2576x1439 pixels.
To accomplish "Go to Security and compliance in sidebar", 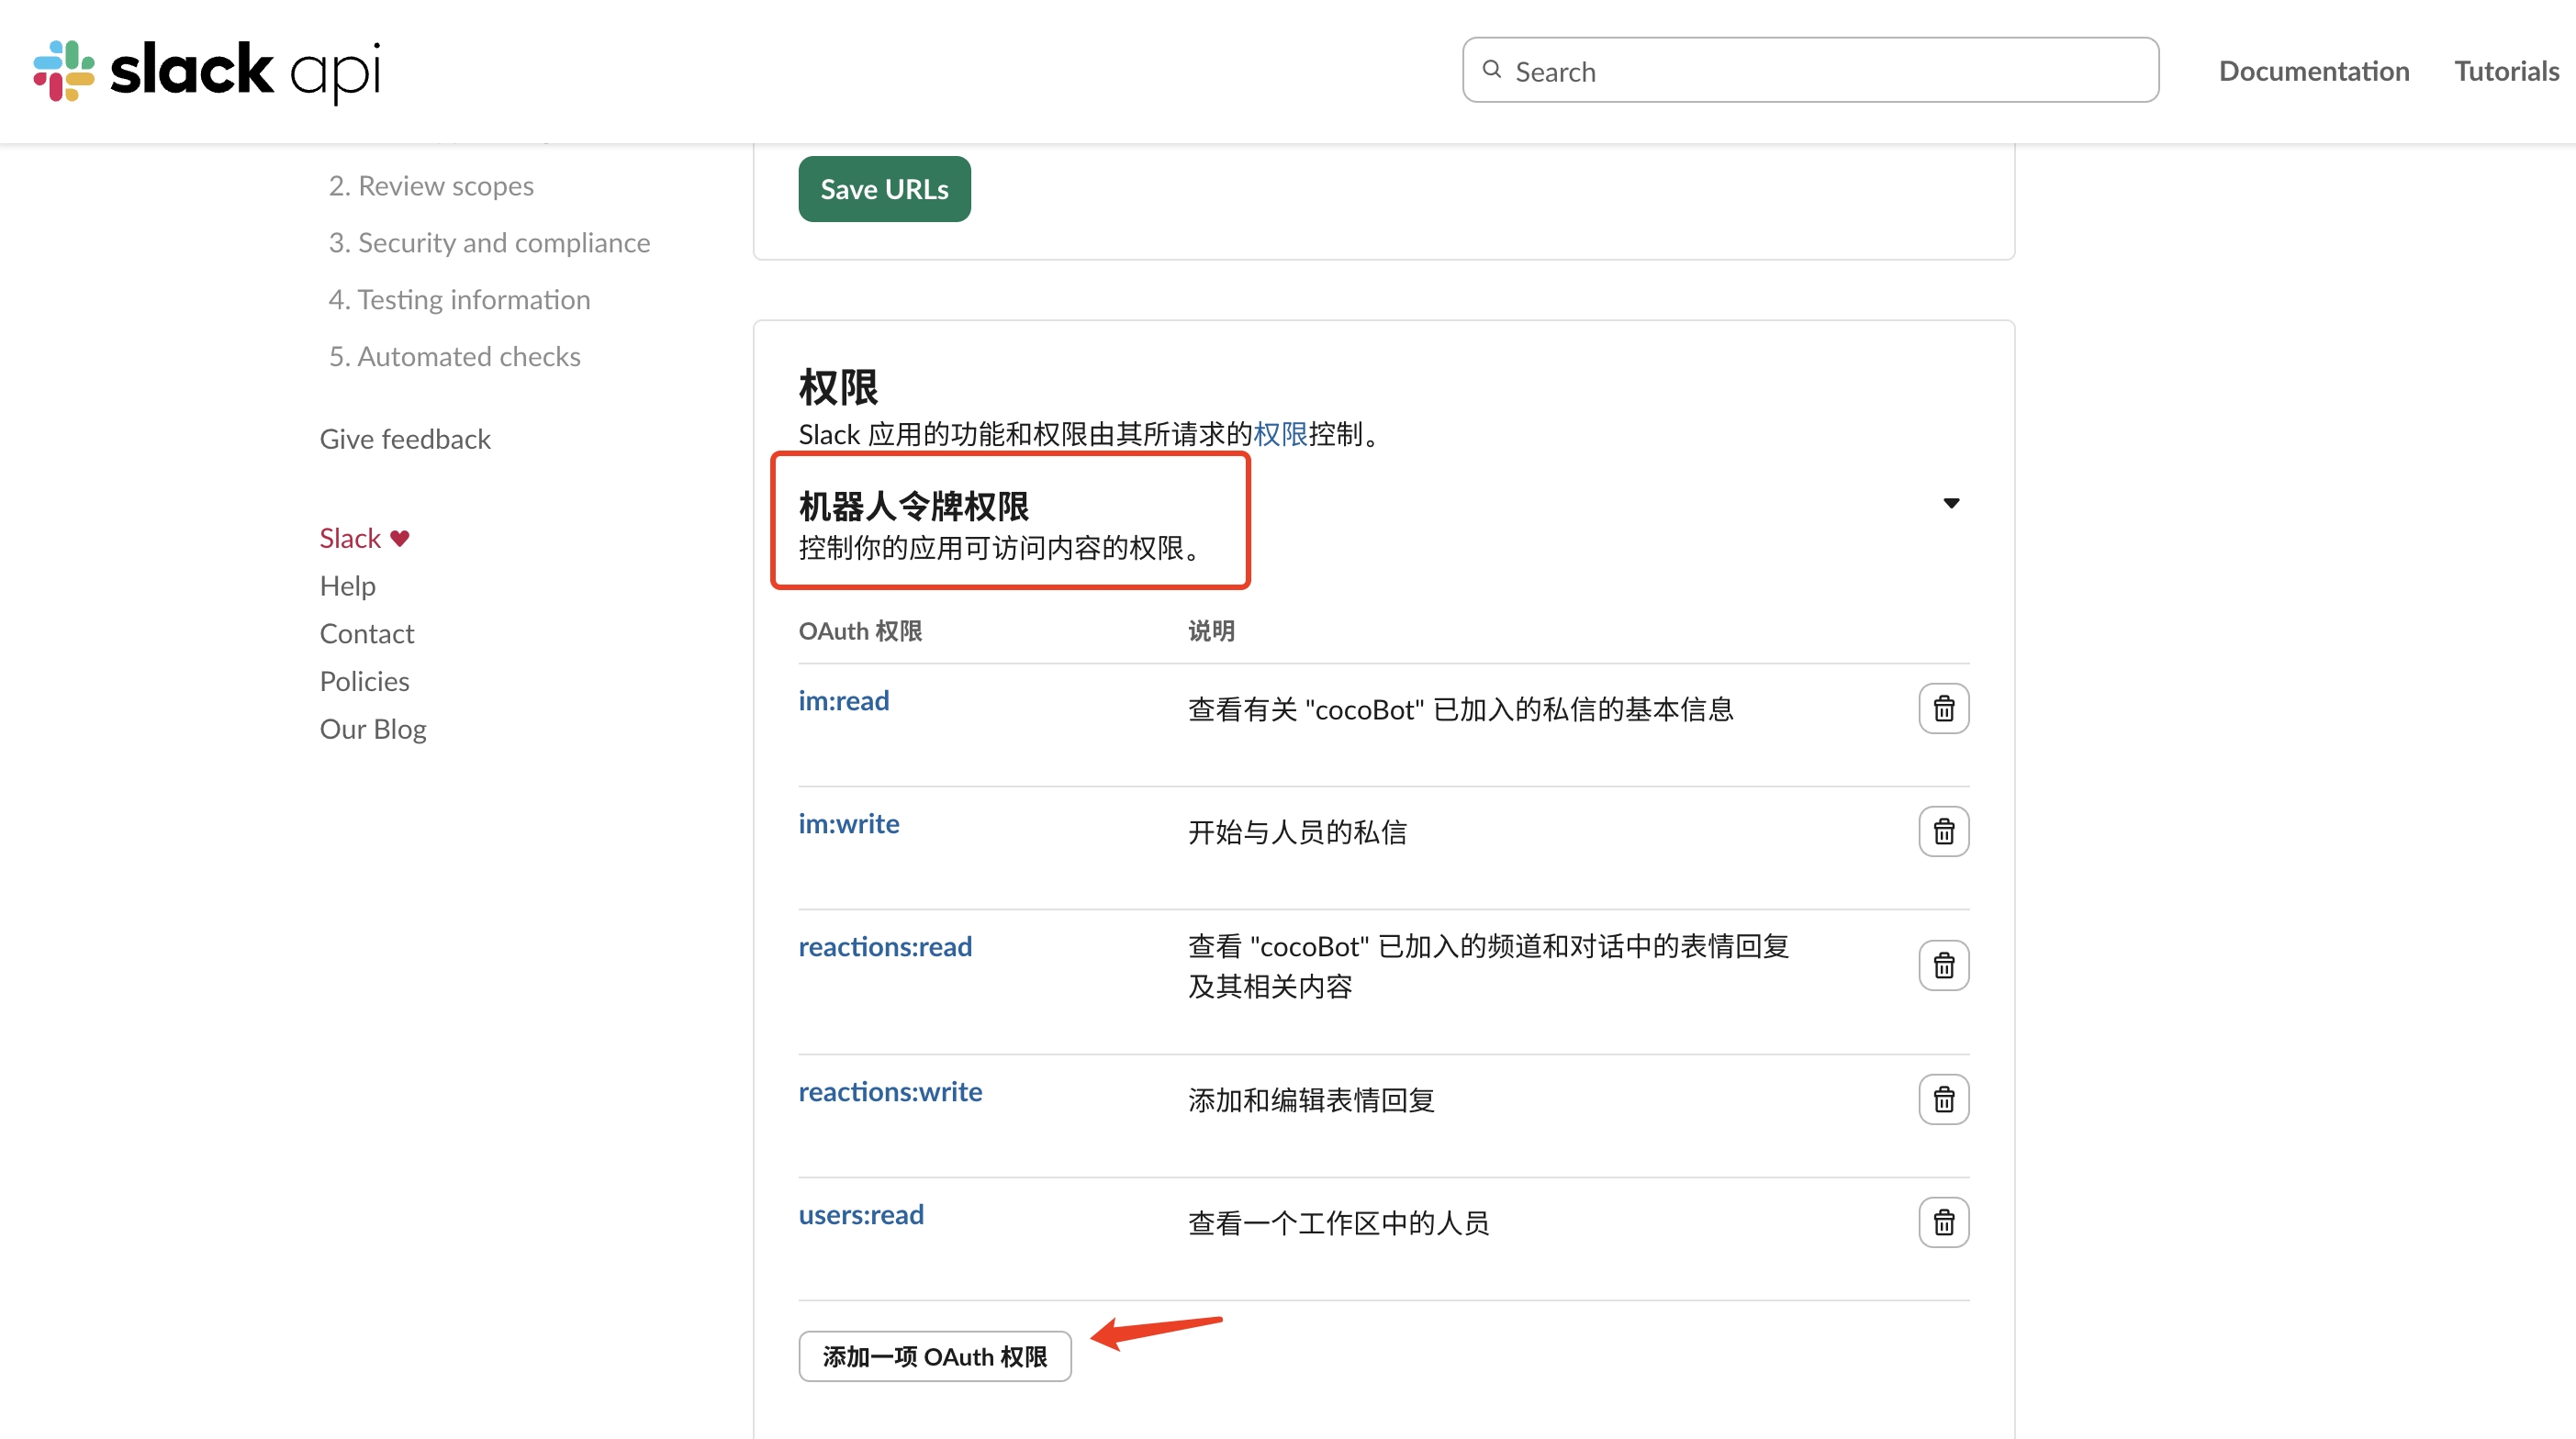I will (489, 242).
